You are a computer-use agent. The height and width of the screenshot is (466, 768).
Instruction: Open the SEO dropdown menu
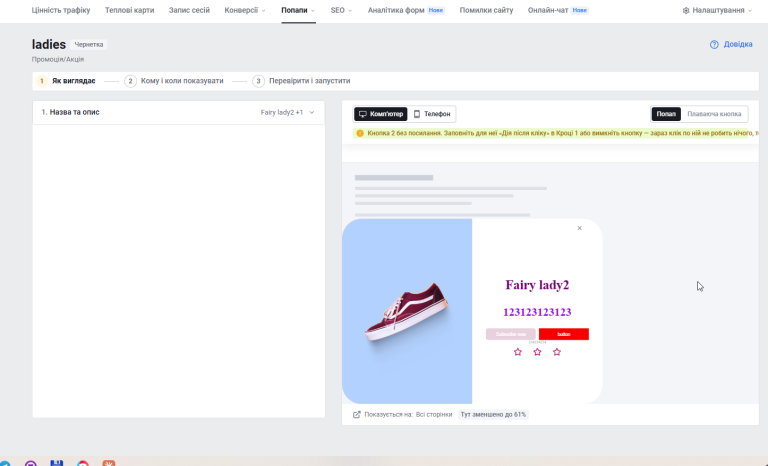pyautogui.click(x=341, y=10)
